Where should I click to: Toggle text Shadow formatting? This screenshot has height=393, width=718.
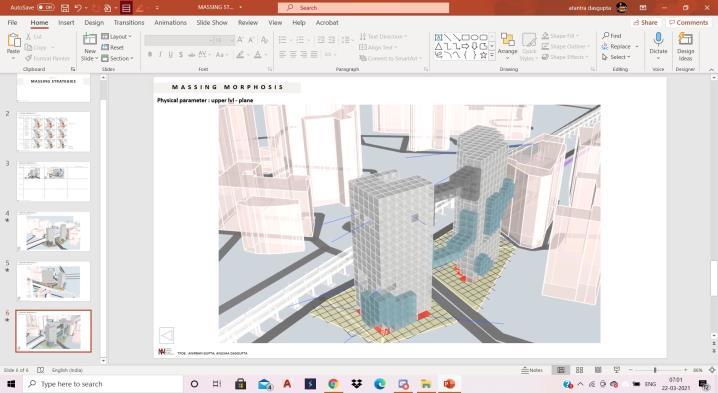pyautogui.click(x=181, y=55)
